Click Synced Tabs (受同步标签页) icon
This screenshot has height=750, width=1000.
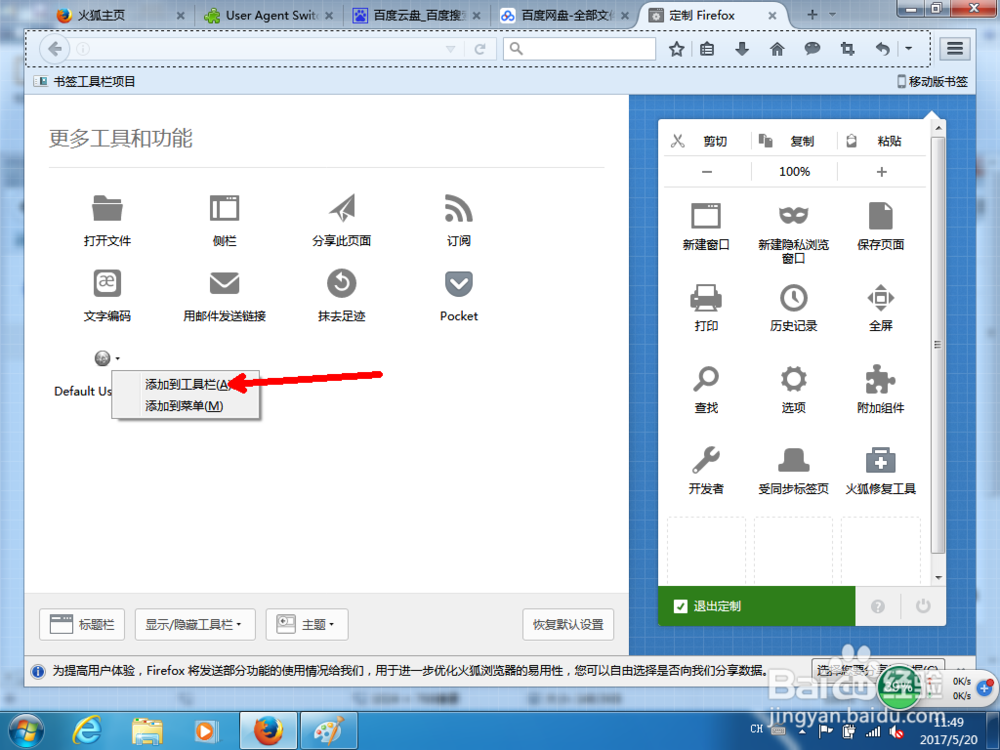pos(793,459)
